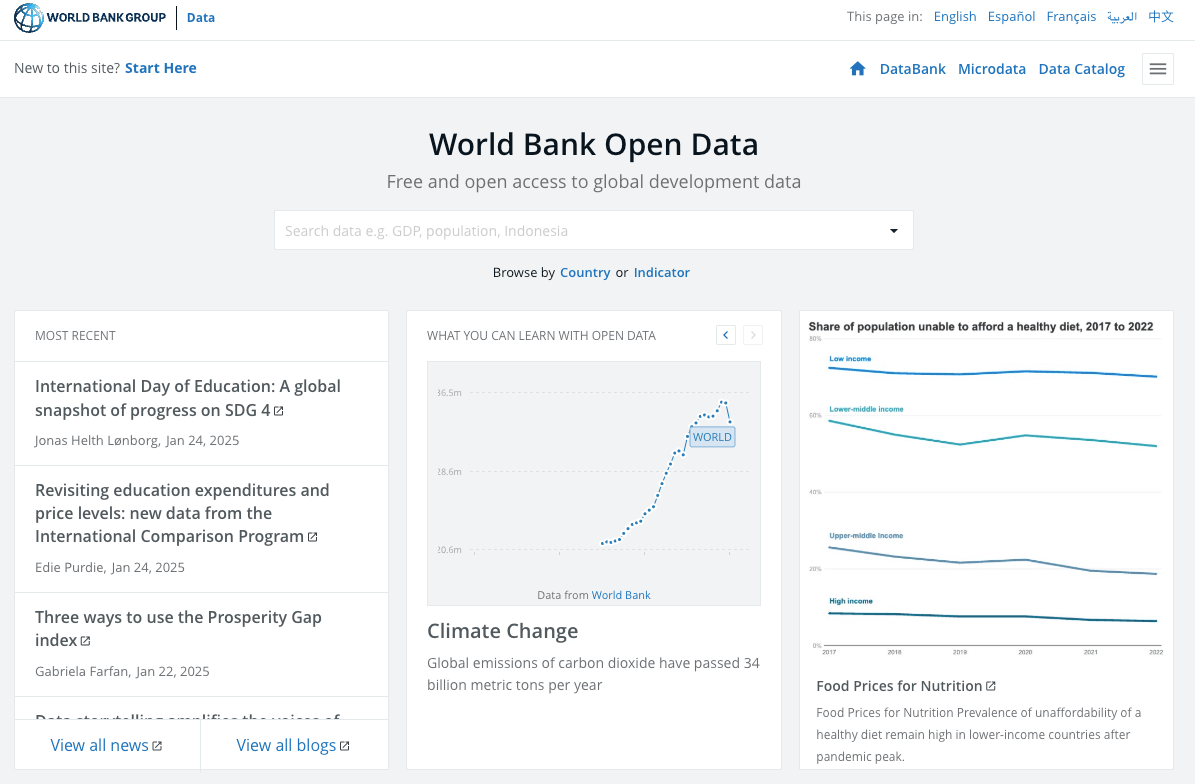1195x784 pixels.
Task: Click author name Jonas Helth Lønborg
Action: point(97,440)
